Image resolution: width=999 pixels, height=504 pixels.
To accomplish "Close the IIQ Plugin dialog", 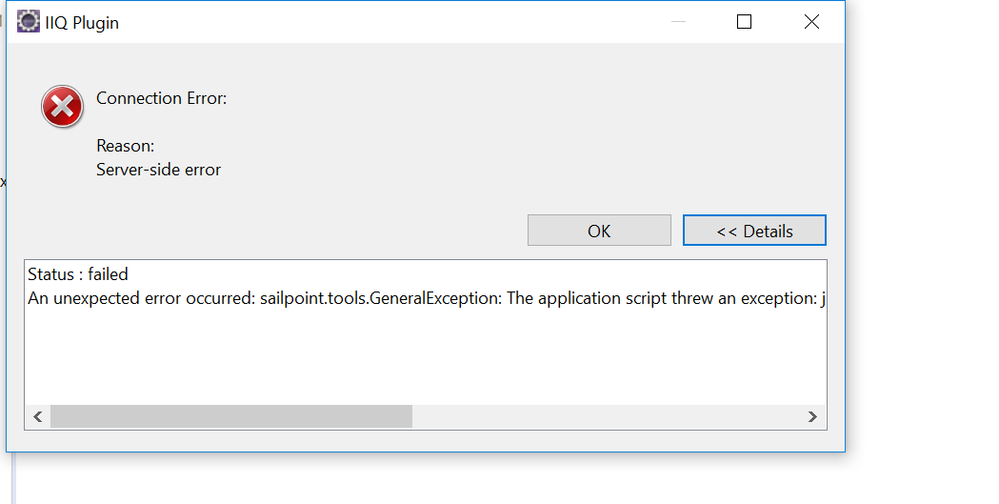I will (811, 22).
